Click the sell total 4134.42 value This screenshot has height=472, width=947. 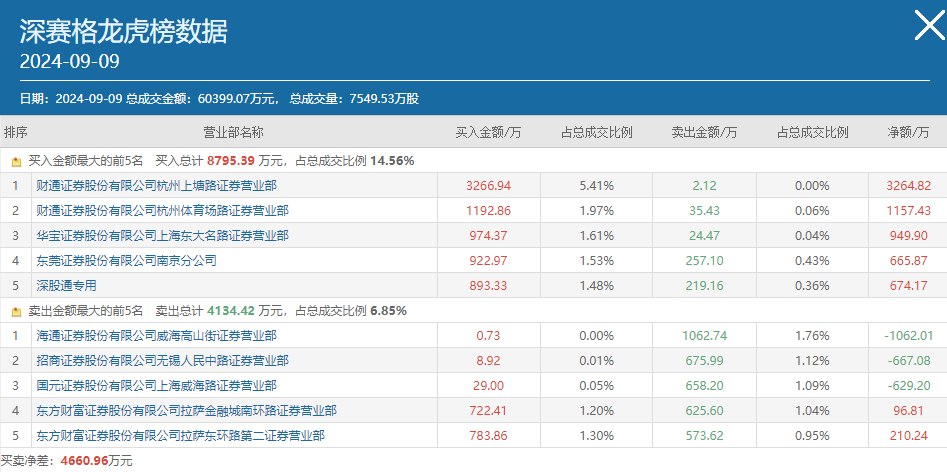point(231,311)
